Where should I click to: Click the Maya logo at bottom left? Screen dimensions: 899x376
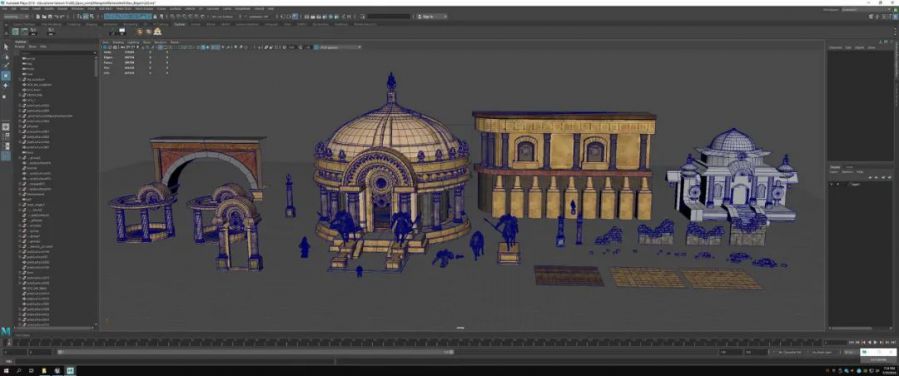point(6,331)
